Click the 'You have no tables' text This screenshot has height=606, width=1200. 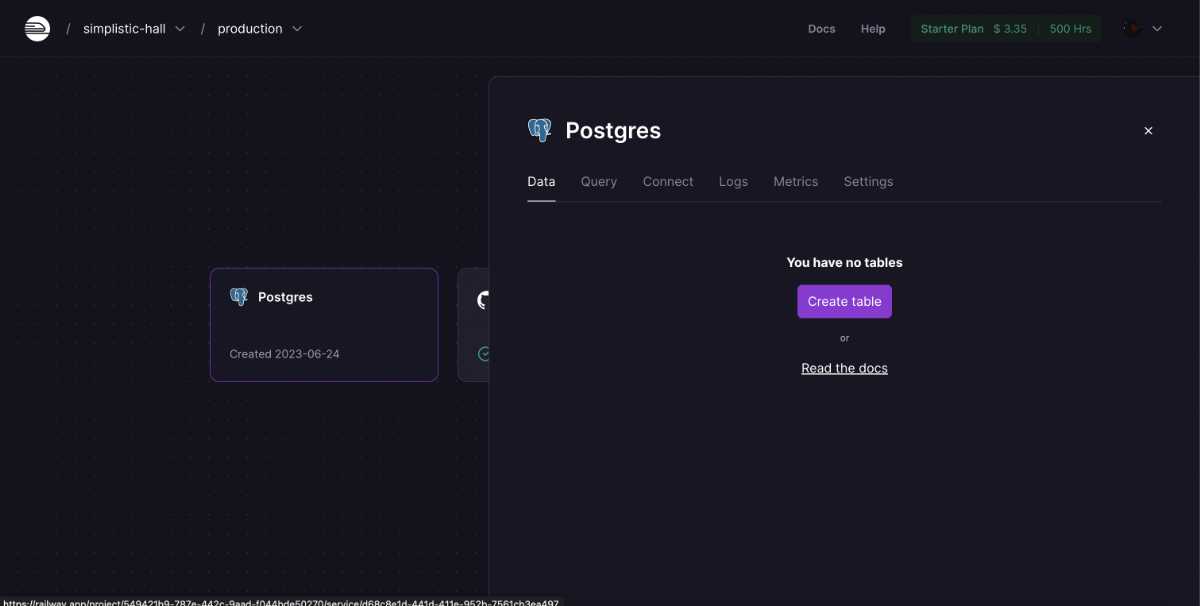(x=844, y=262)
